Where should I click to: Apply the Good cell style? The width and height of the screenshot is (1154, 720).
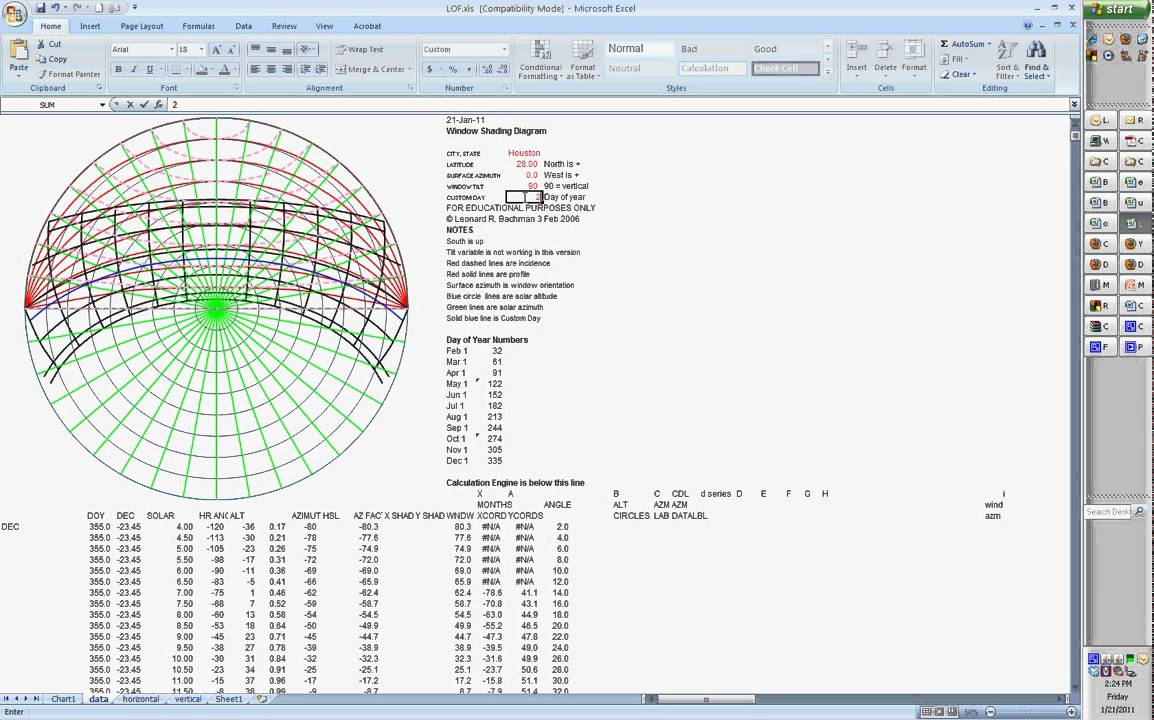(765, 49)
